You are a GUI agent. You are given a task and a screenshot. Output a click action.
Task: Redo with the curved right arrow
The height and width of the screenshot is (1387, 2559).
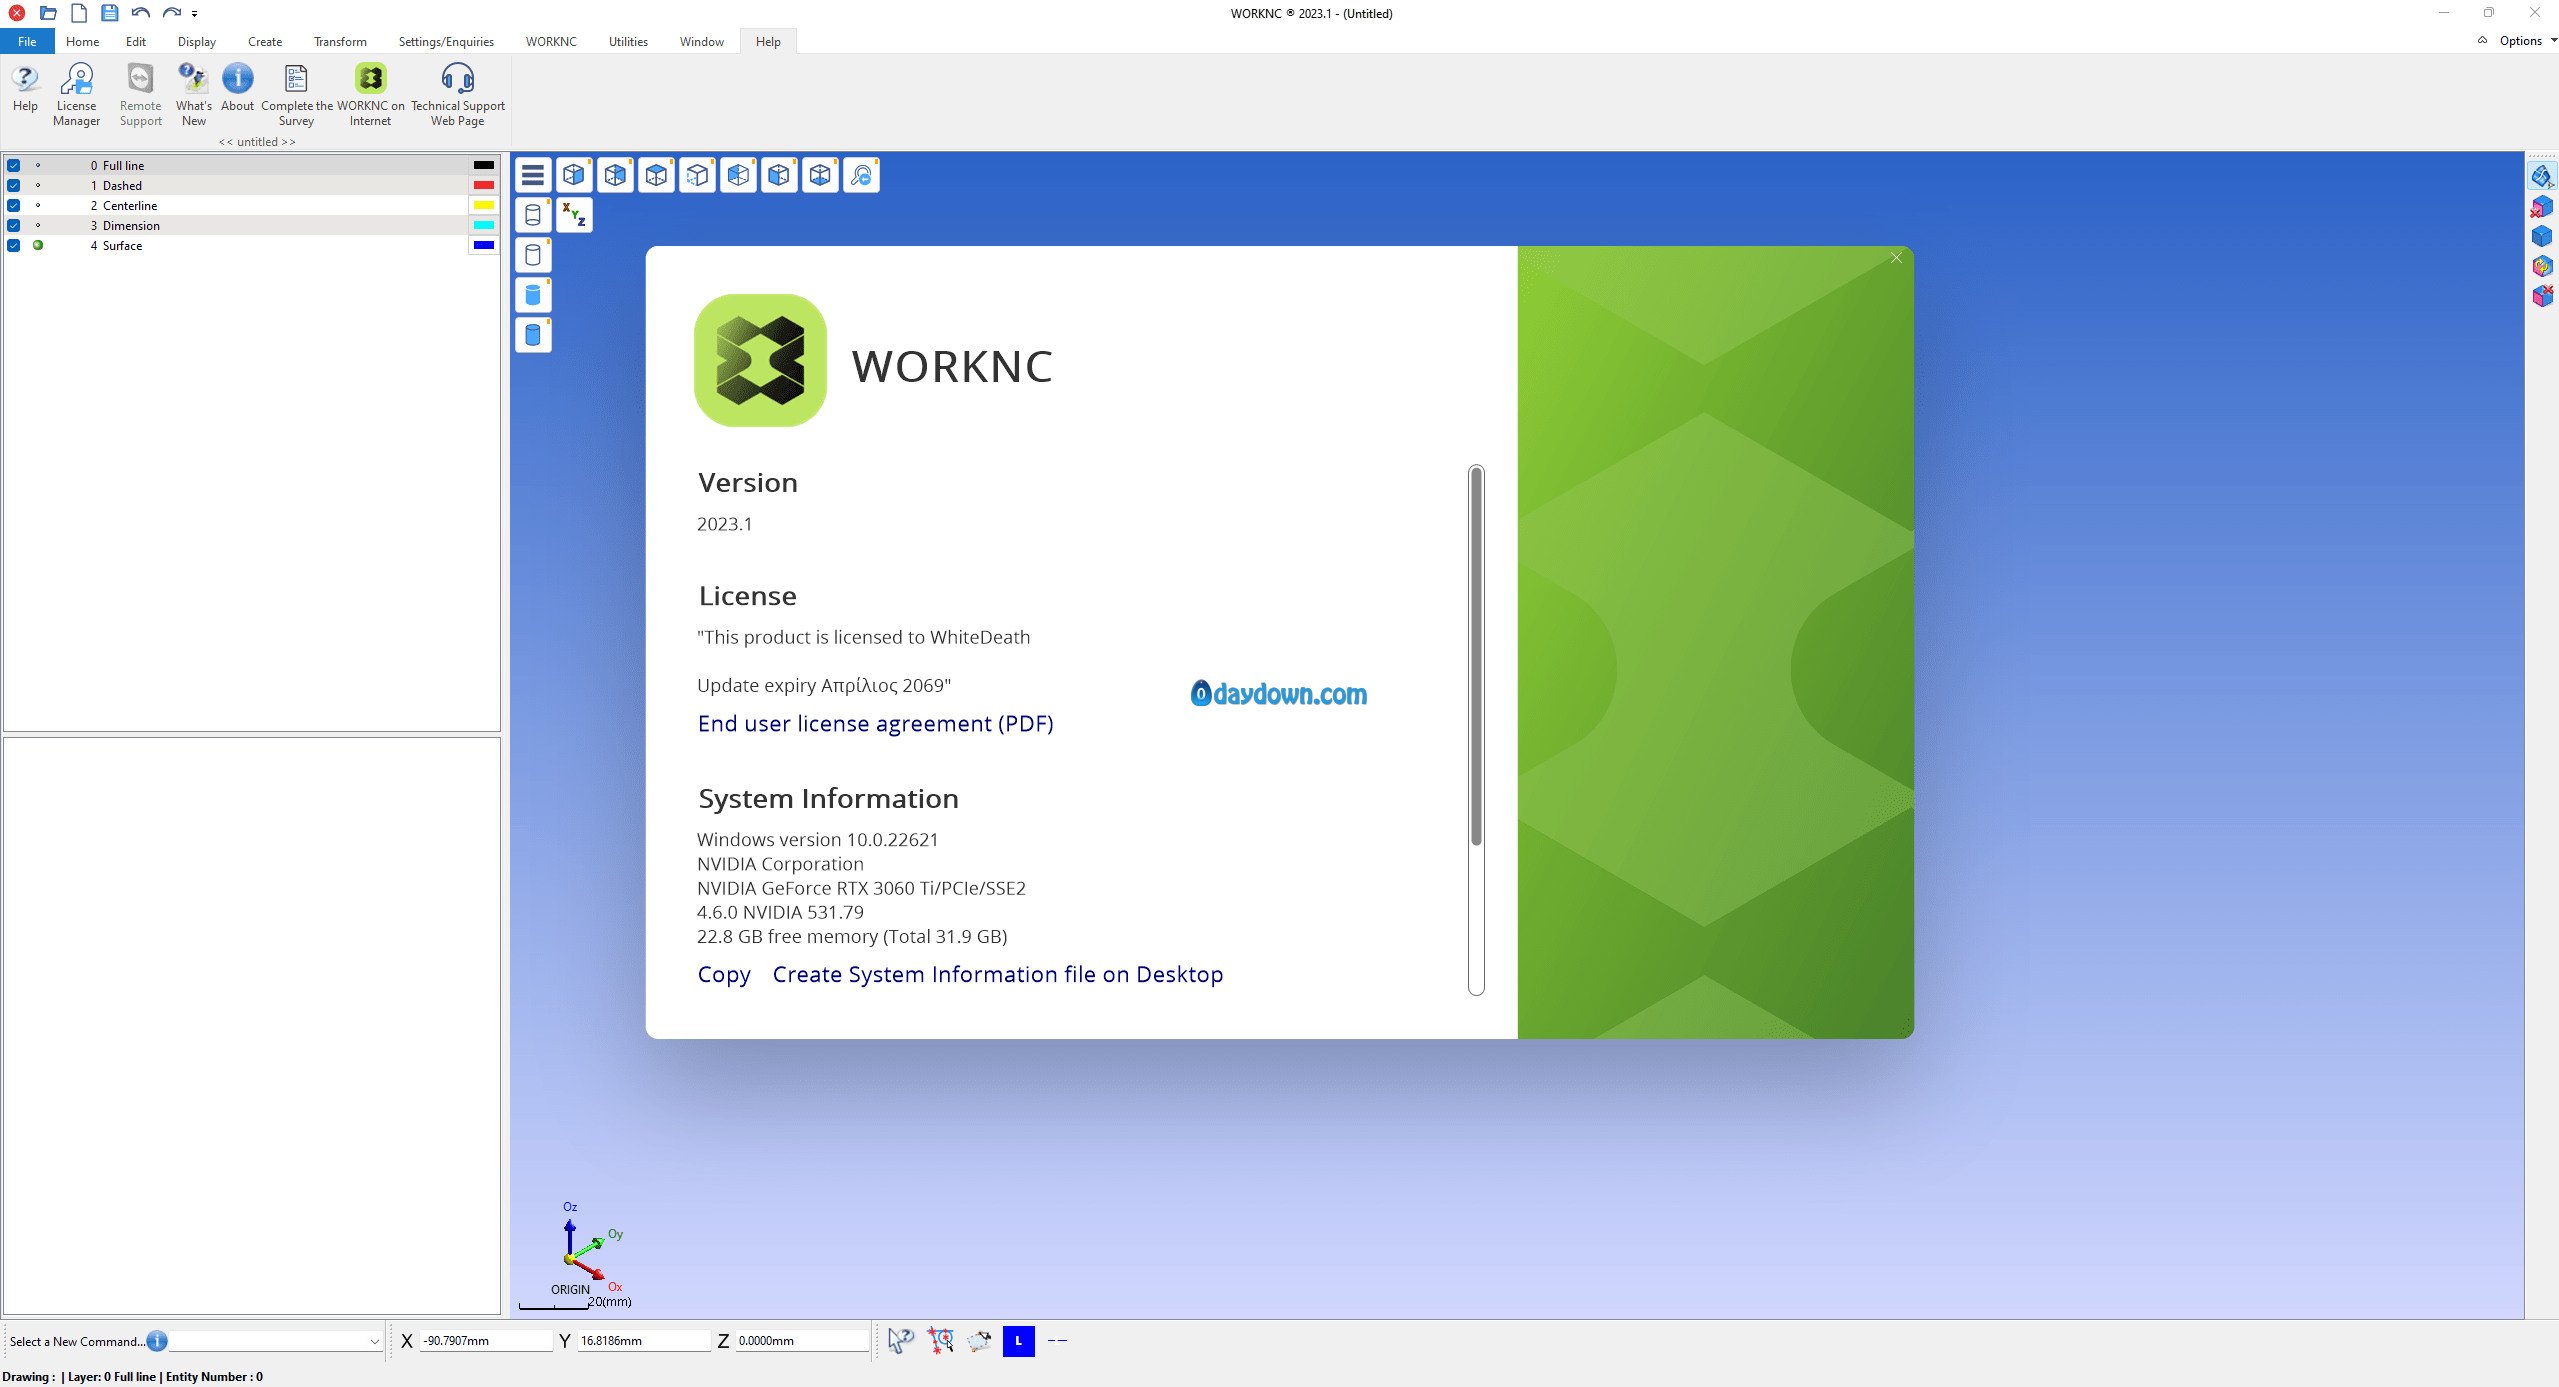pos(172,13)
